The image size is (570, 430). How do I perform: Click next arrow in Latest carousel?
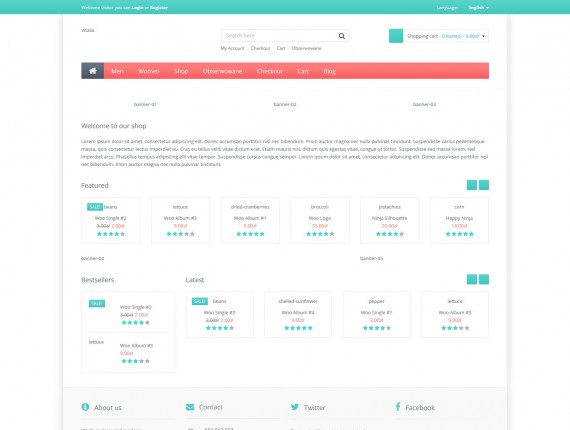[x=484, y=279]
